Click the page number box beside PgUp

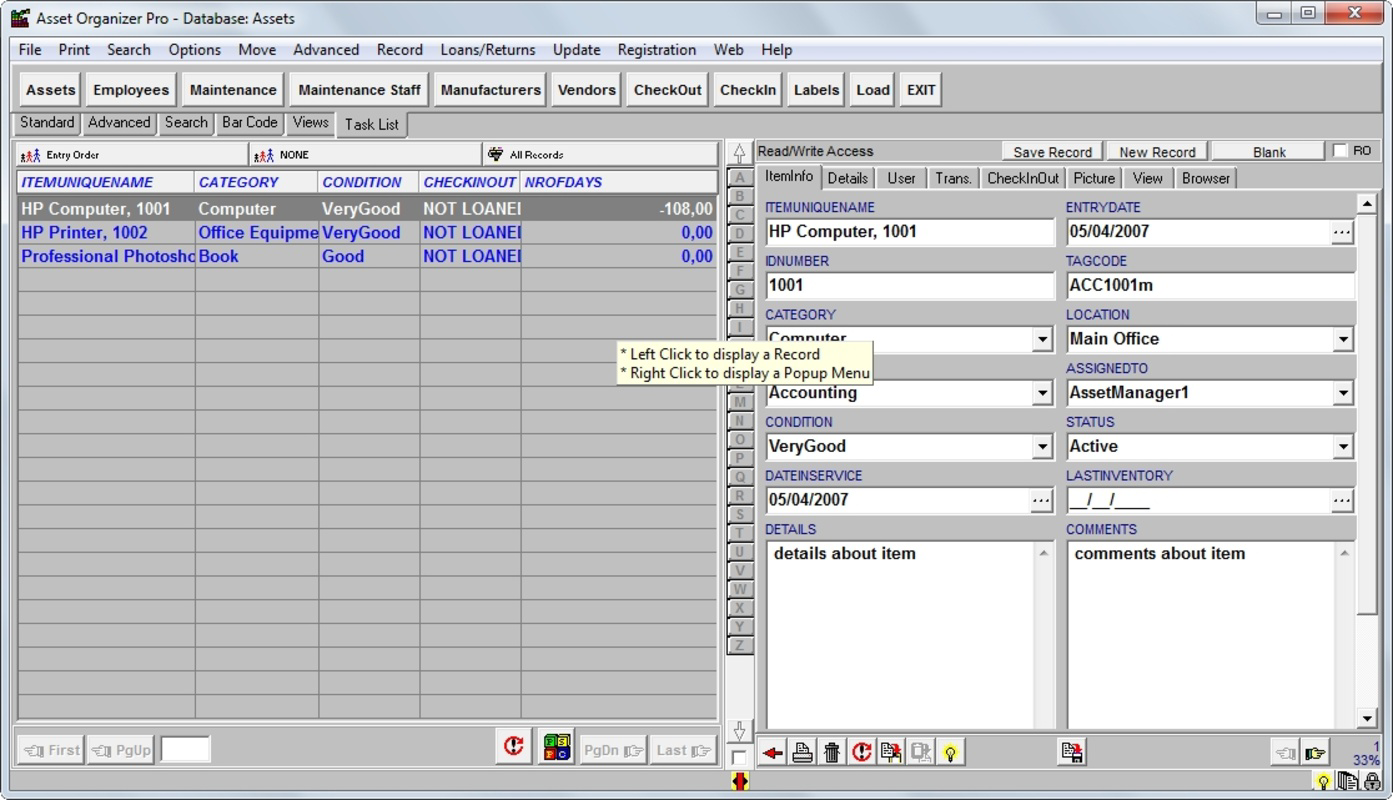pos(186,750)
